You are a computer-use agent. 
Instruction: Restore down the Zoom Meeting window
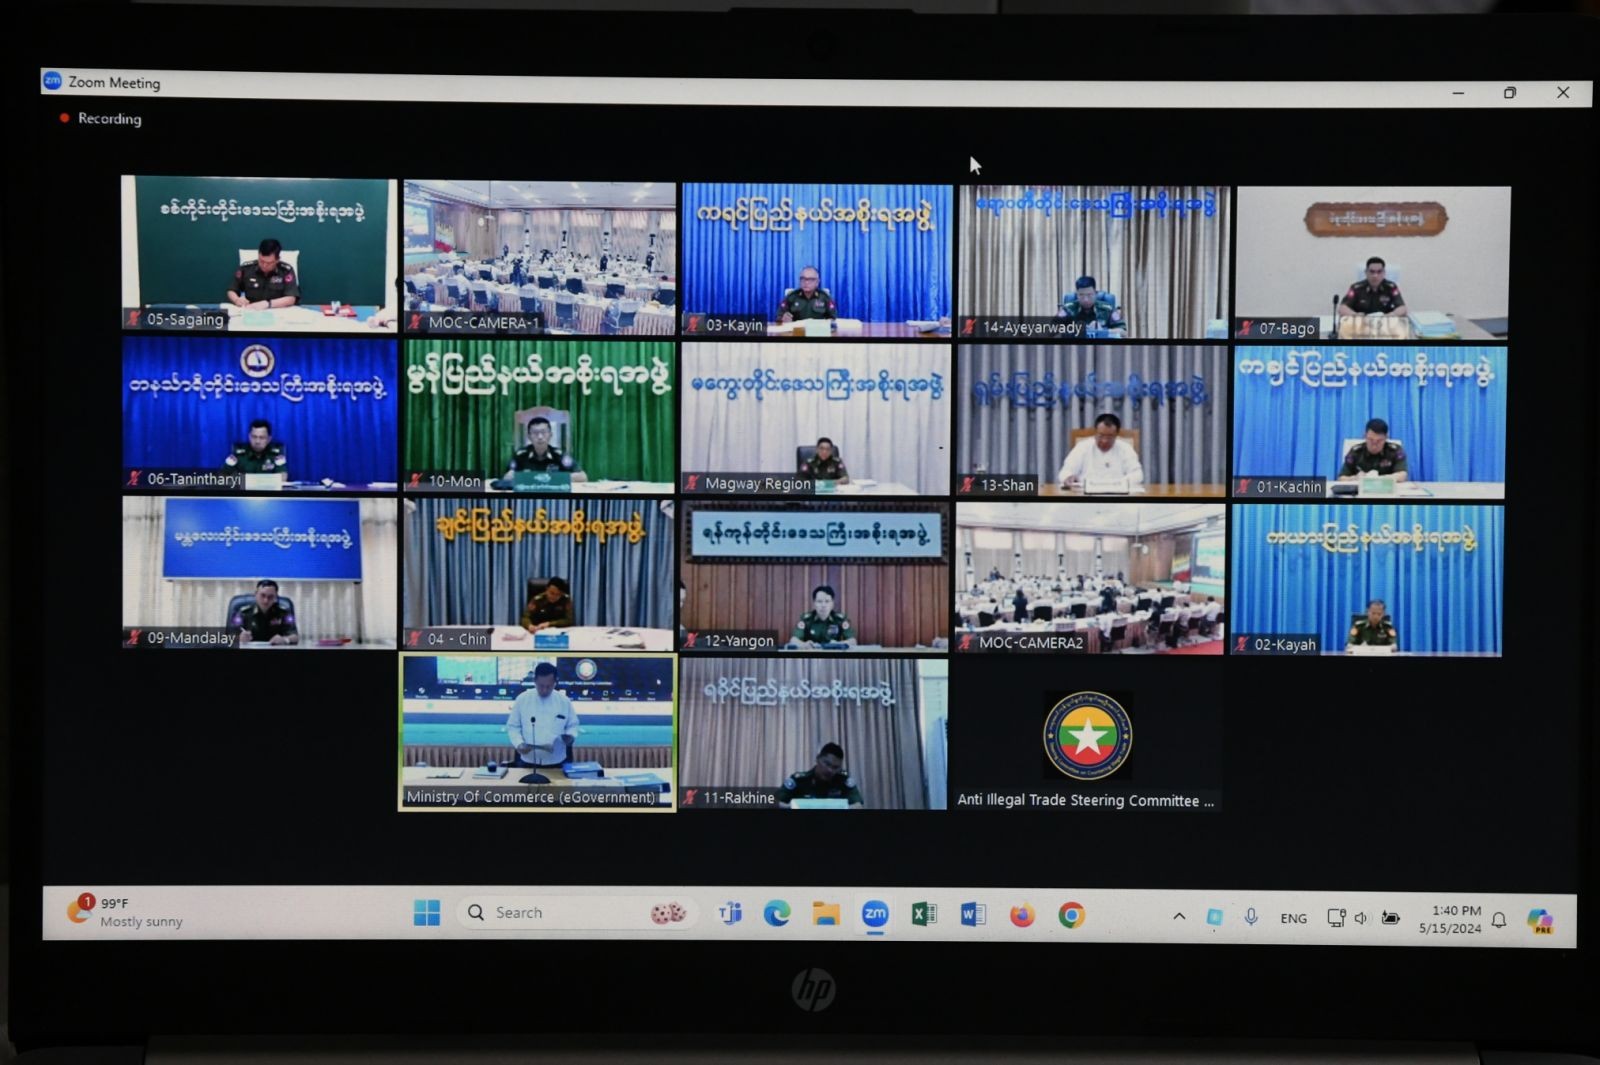click(1510, 92)
